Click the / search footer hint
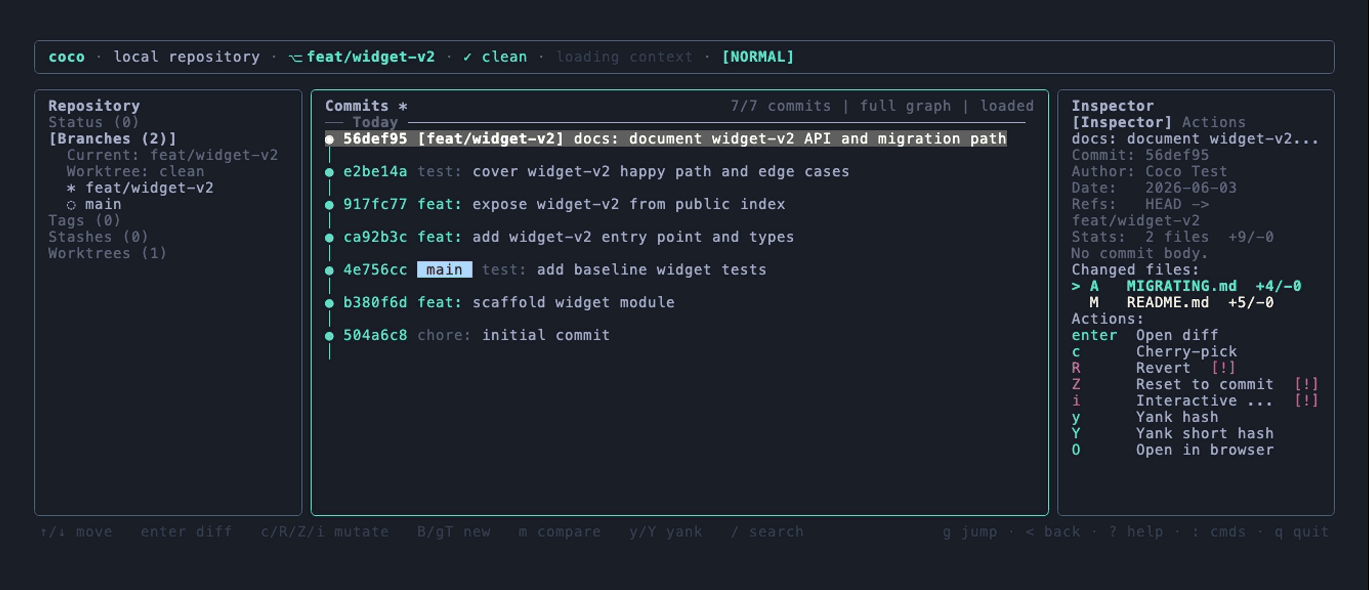The height and width of the screenshot is (590, 1369). tap(767, 532)
